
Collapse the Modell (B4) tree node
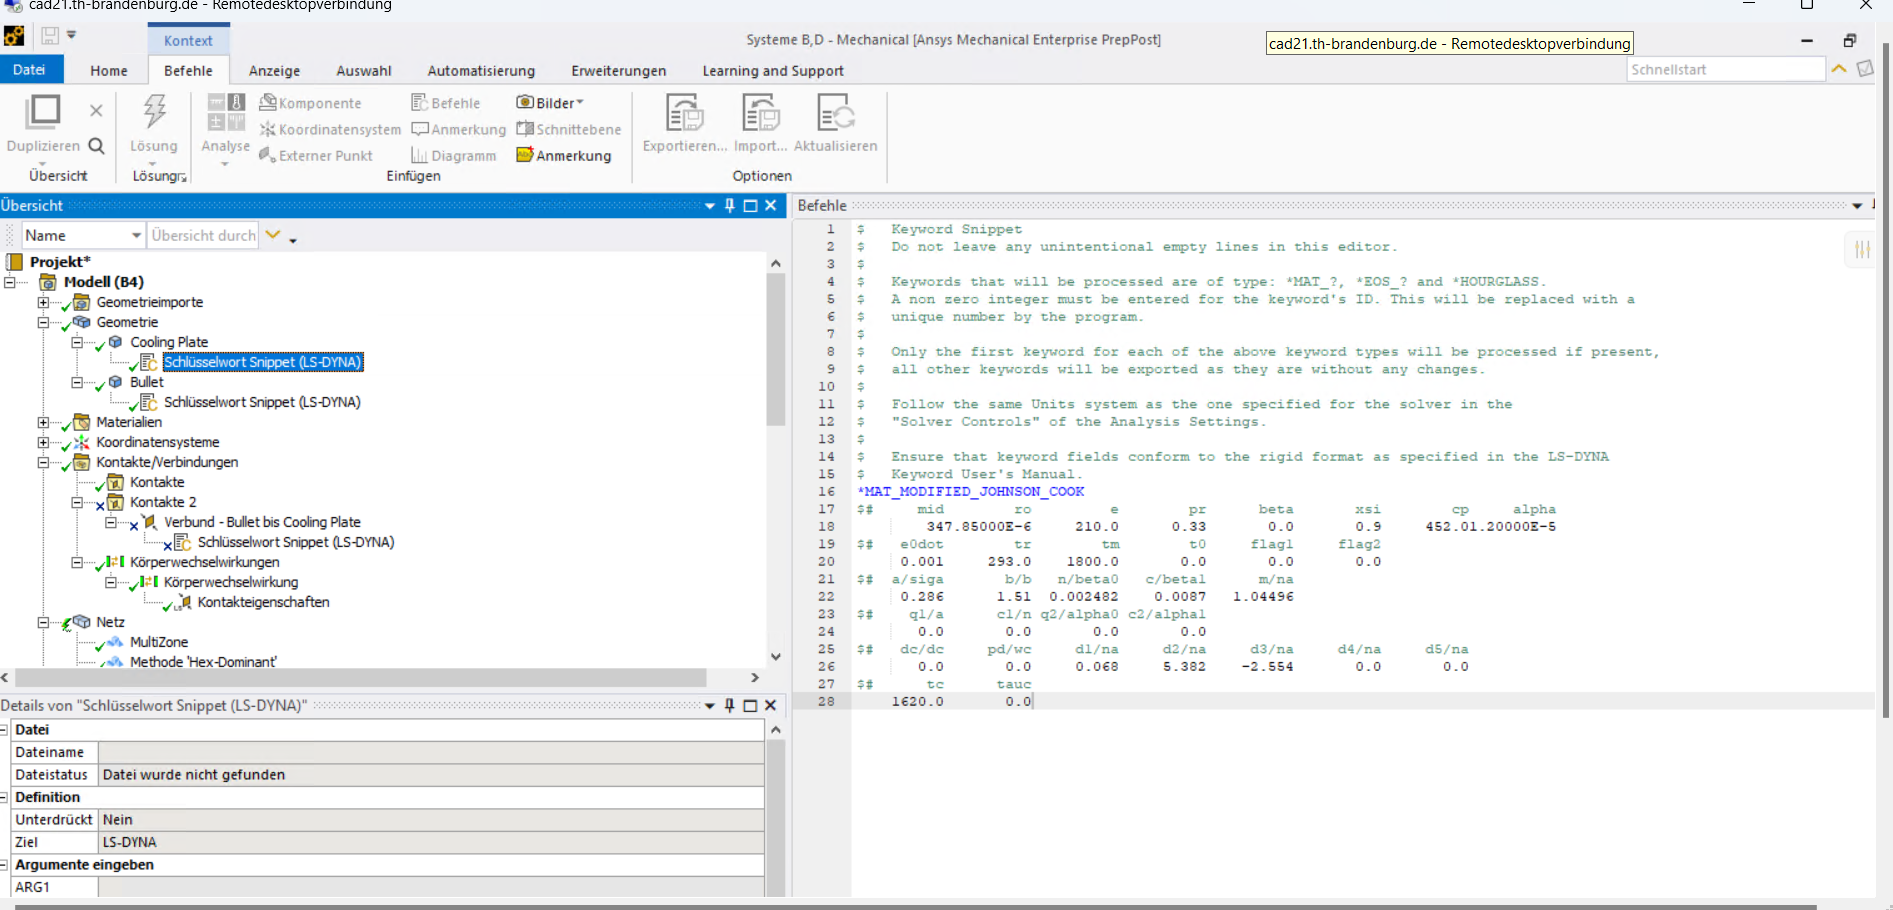[x=10, y=282]
